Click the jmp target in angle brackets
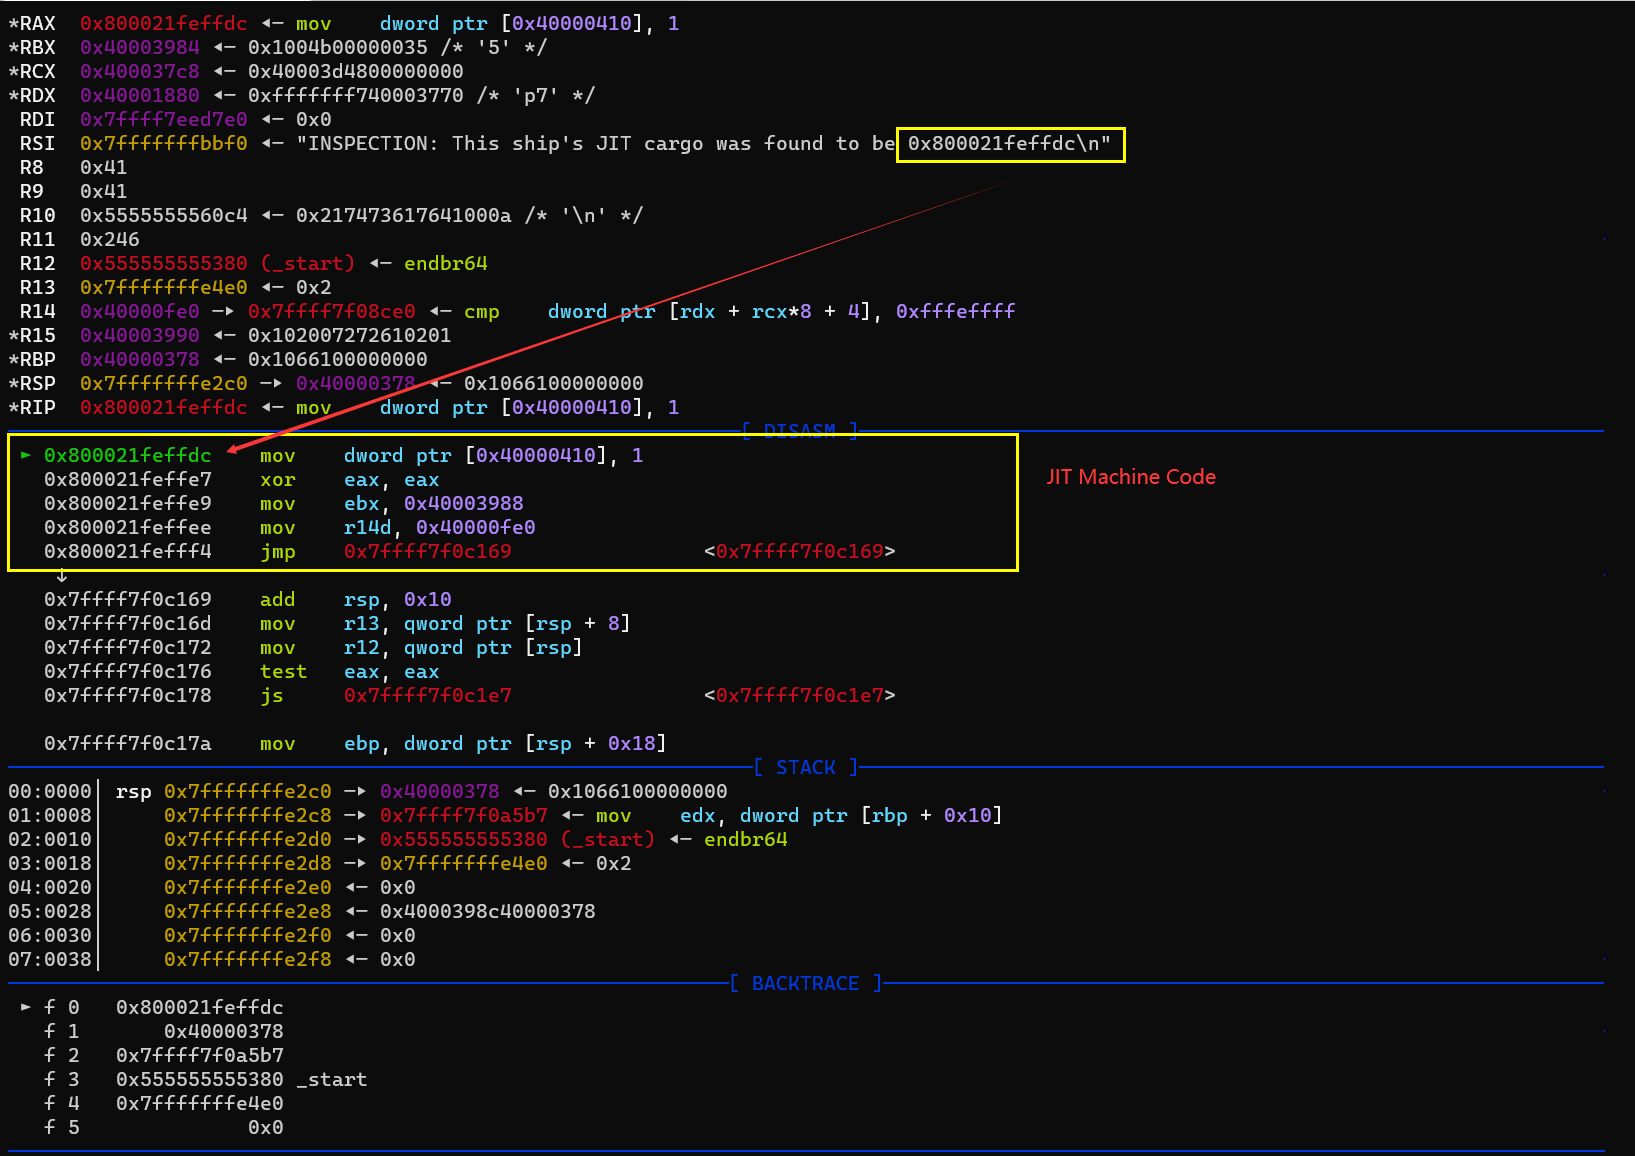The width and height of the screenshot is (1635, 1156). pyautogui.click(x=800, y=551)
